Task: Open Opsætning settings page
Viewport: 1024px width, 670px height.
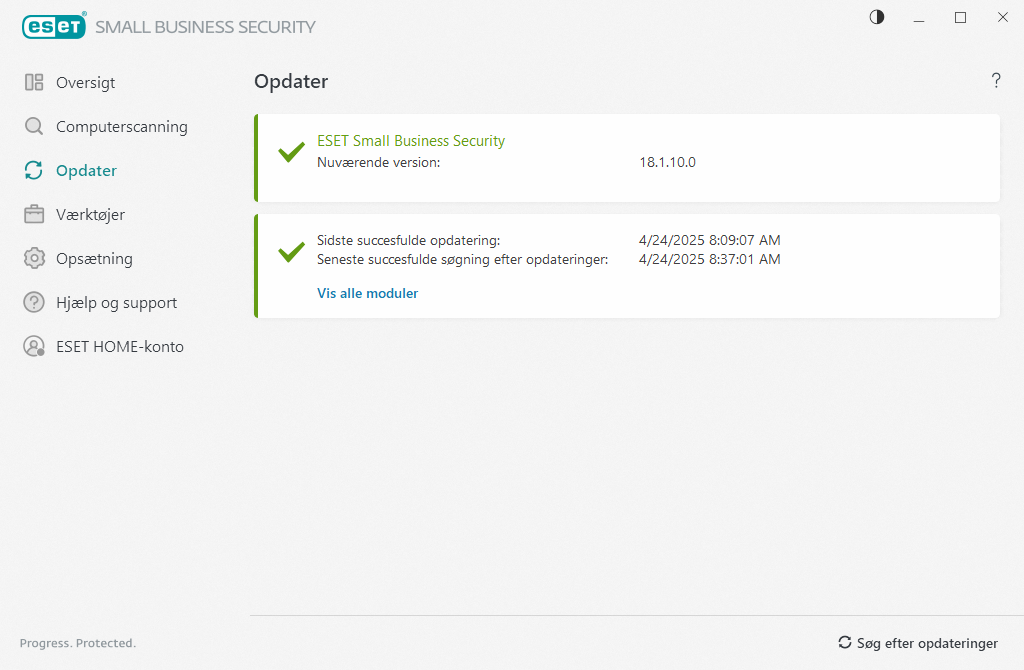Action: 94,259
